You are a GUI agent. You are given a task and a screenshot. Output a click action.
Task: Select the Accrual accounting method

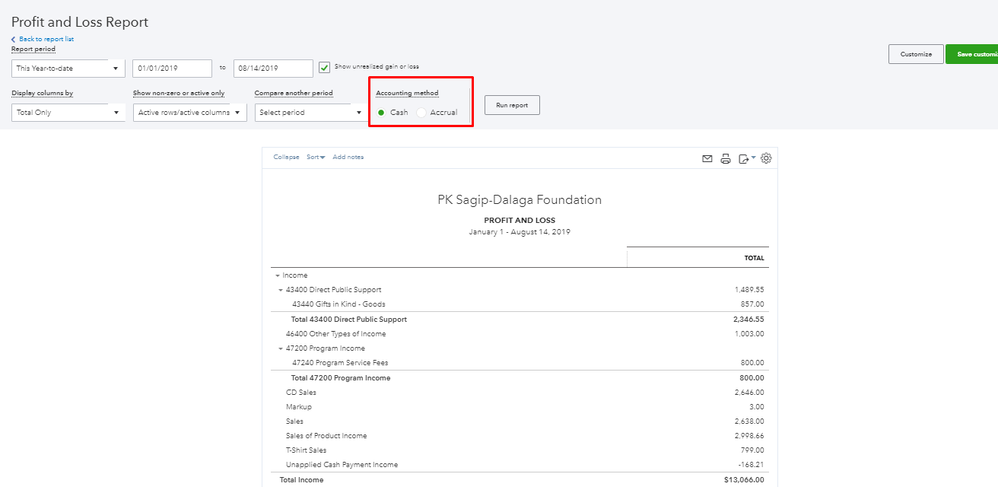[x=421, y=112]
